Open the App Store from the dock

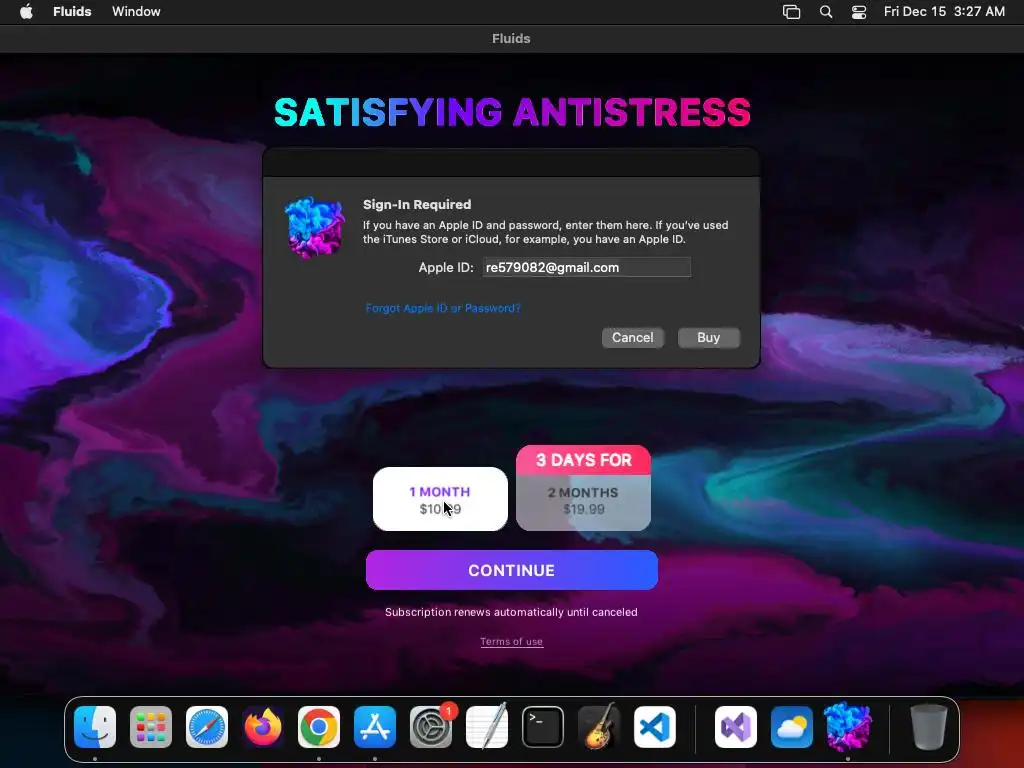pos(375,727)
